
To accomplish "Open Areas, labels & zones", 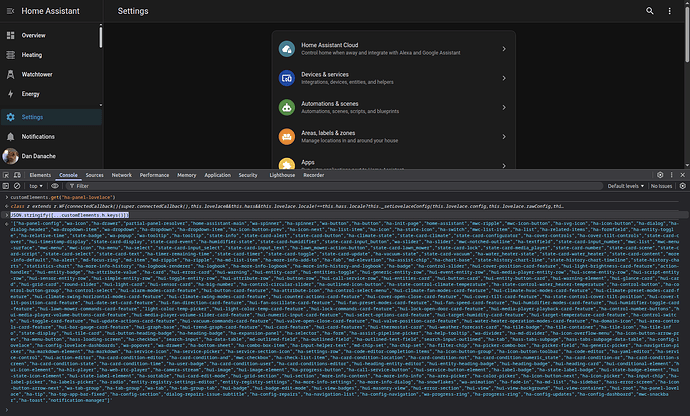I will 393,136.
